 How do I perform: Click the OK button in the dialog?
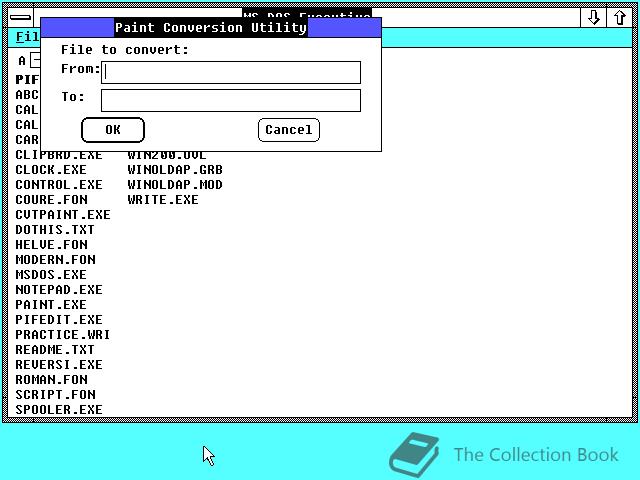(113, 130)
